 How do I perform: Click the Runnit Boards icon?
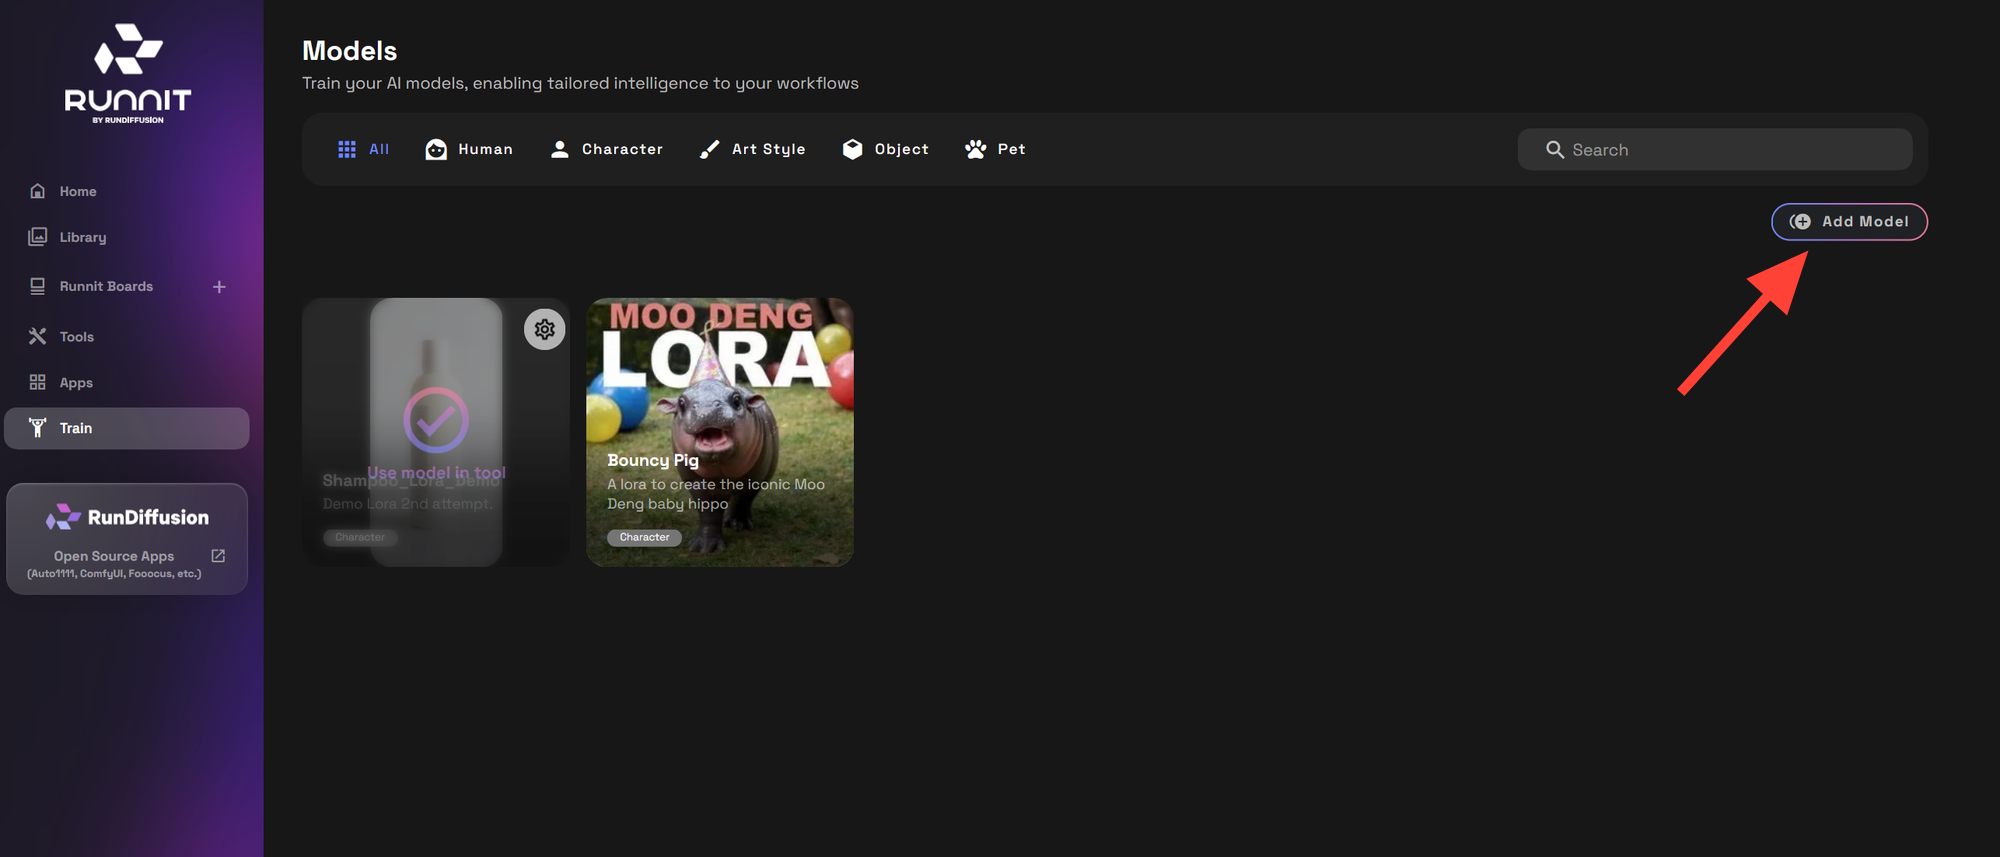(38, 286)
